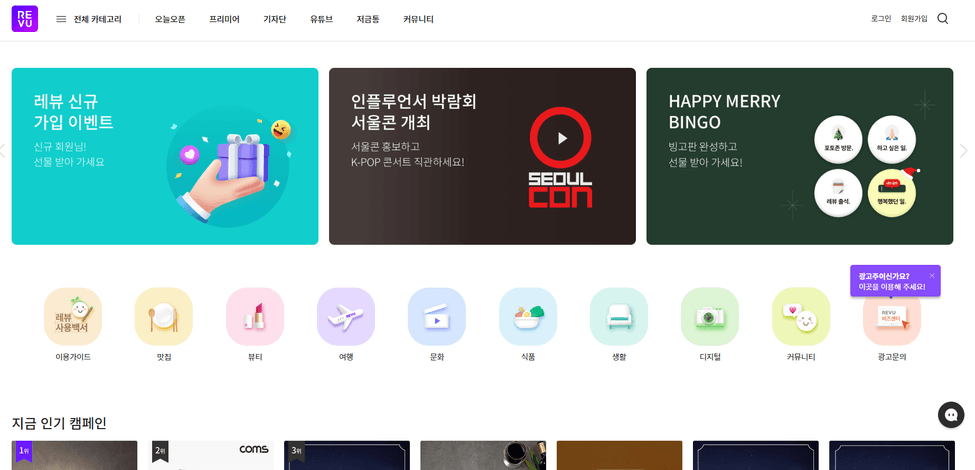Image resolution: width=975 pixels, height=470 pixels.
Task: Open the 인플루언서 박람회 서울콘 banner
Action: [483, 156]
